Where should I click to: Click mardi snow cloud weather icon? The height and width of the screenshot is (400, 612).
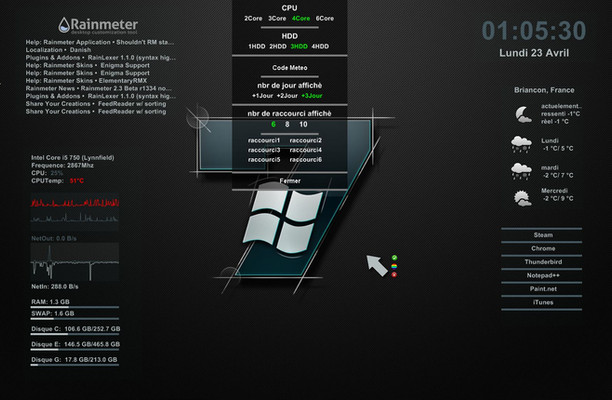click(x=521, y=171)
